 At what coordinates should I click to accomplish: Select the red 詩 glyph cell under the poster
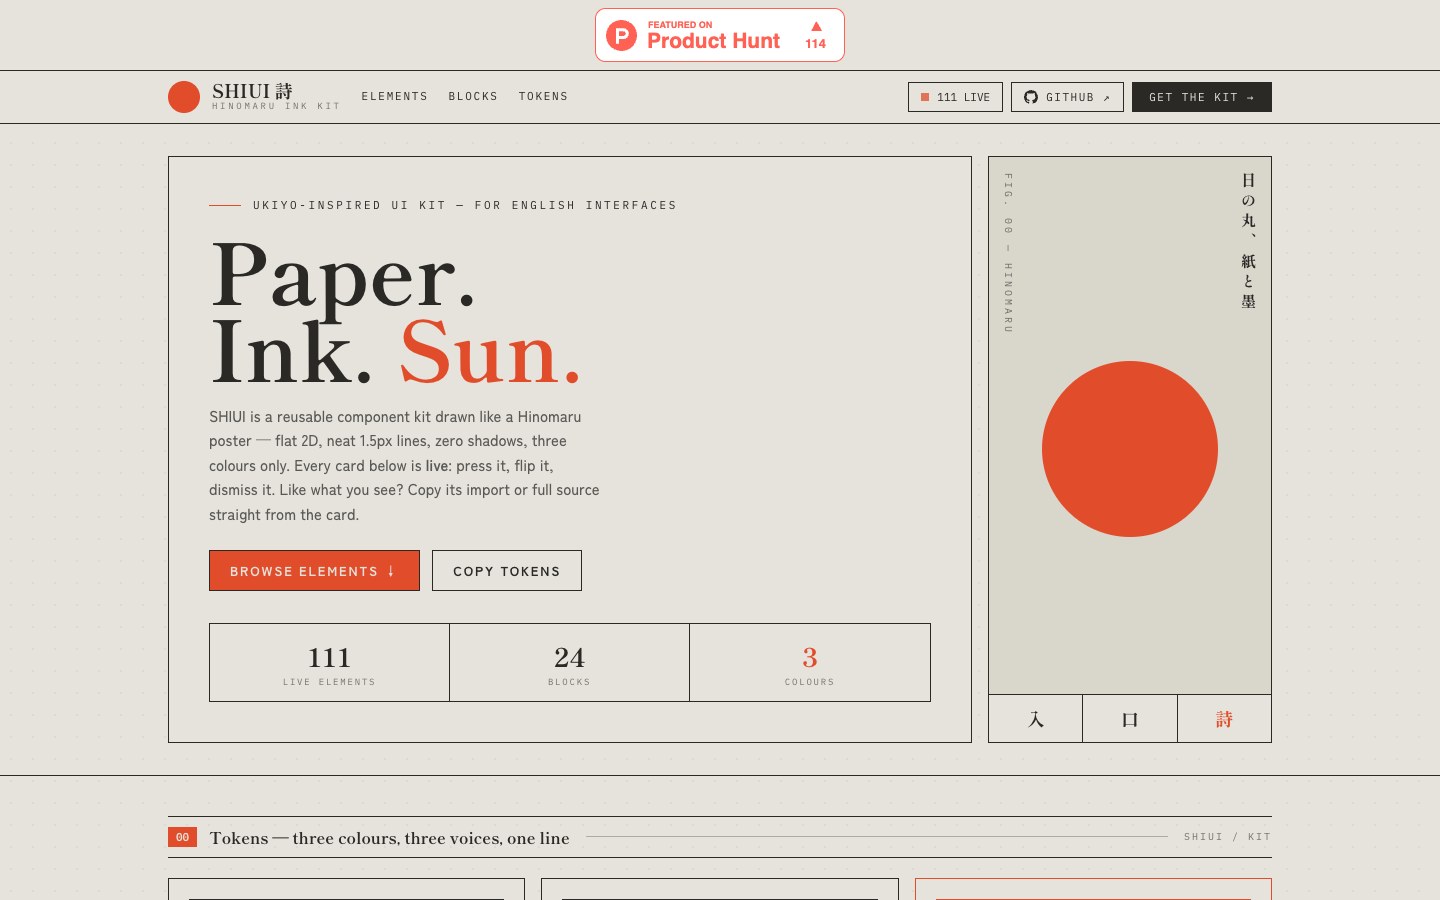1224,719
